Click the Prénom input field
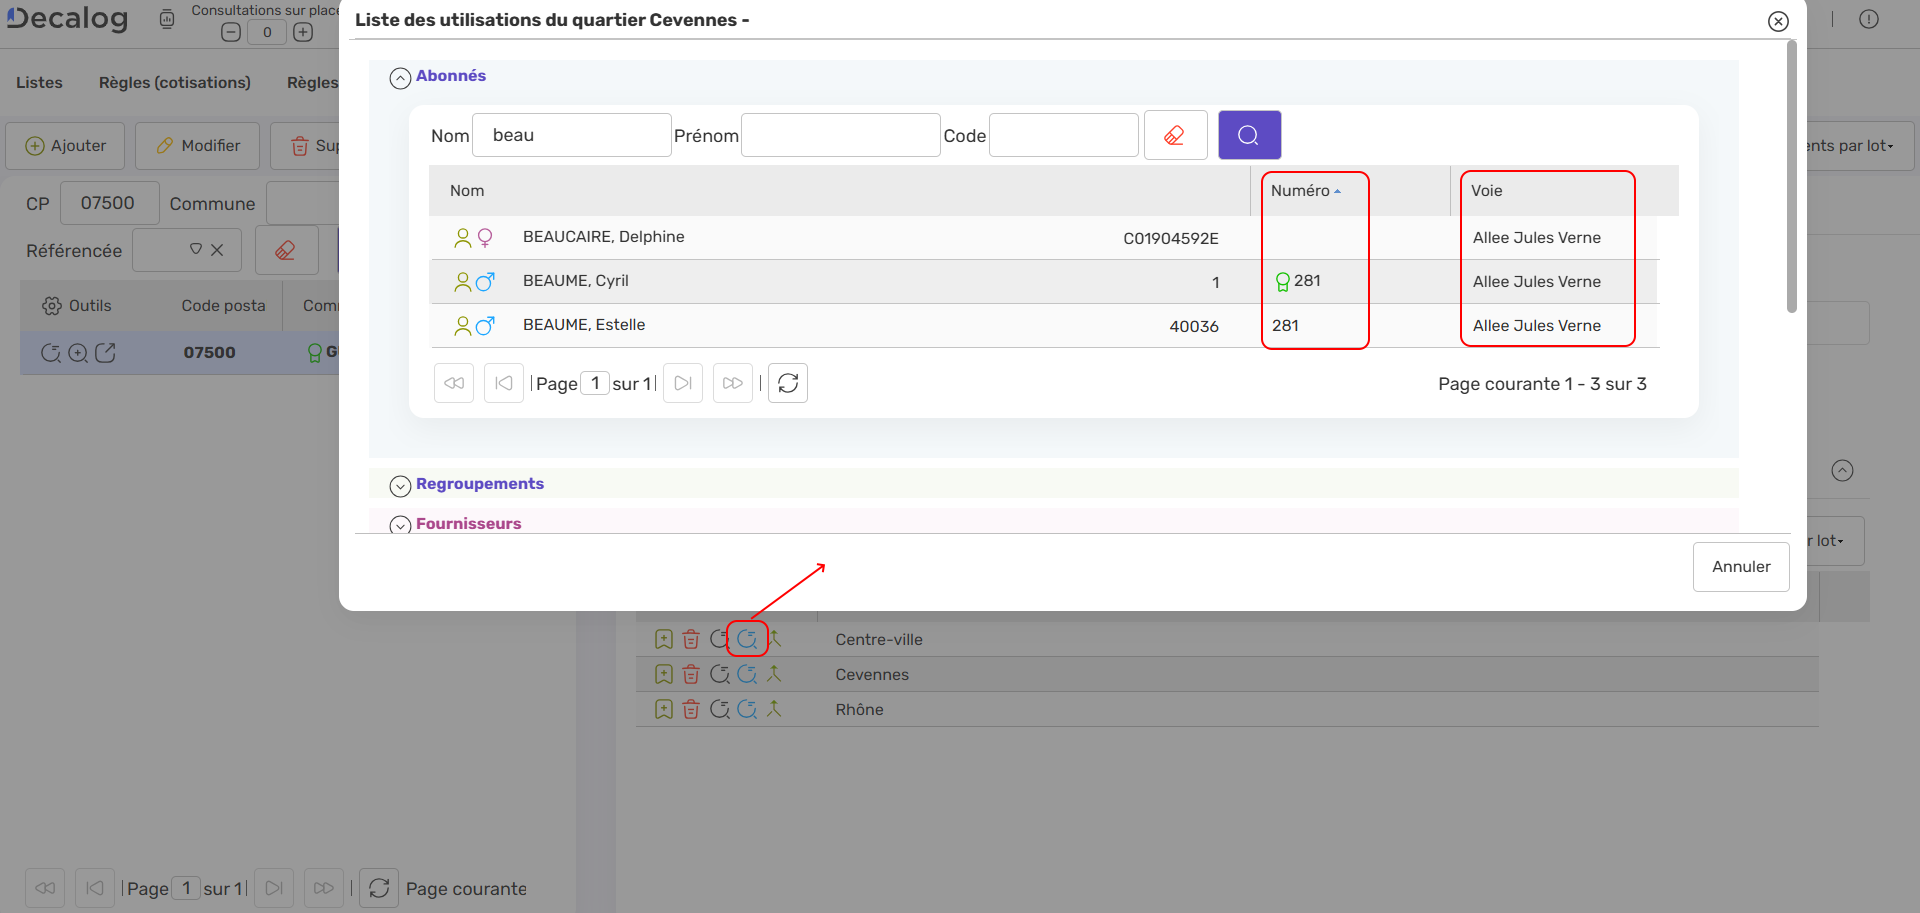 (x=840, y=135)
